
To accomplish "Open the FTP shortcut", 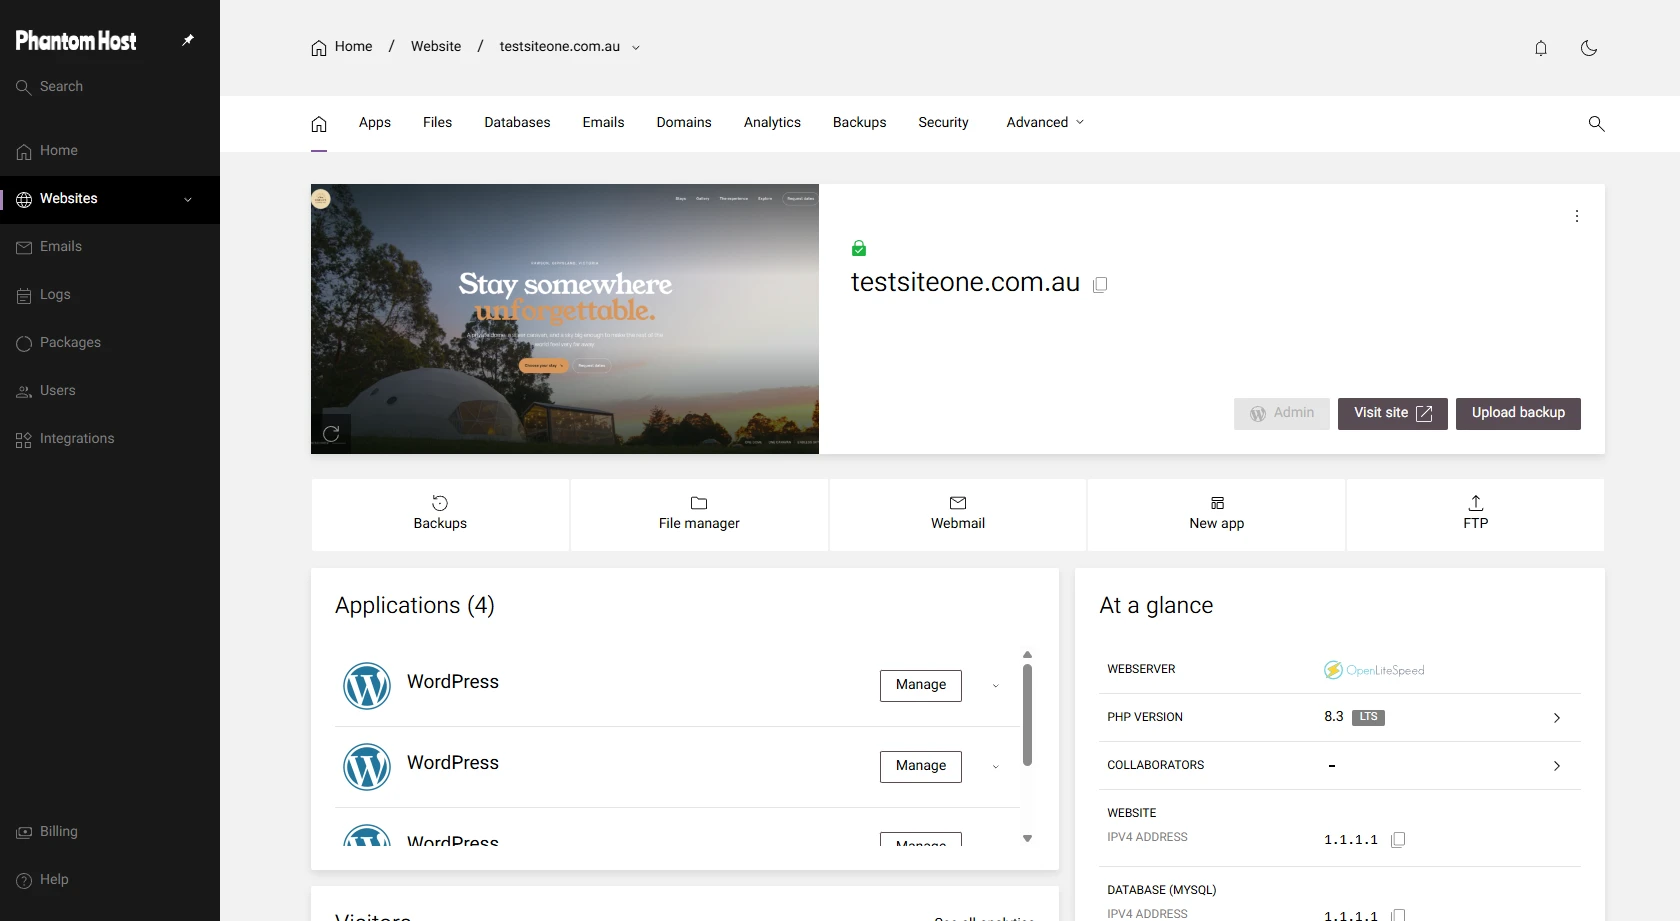I will tap(1476, 514).
